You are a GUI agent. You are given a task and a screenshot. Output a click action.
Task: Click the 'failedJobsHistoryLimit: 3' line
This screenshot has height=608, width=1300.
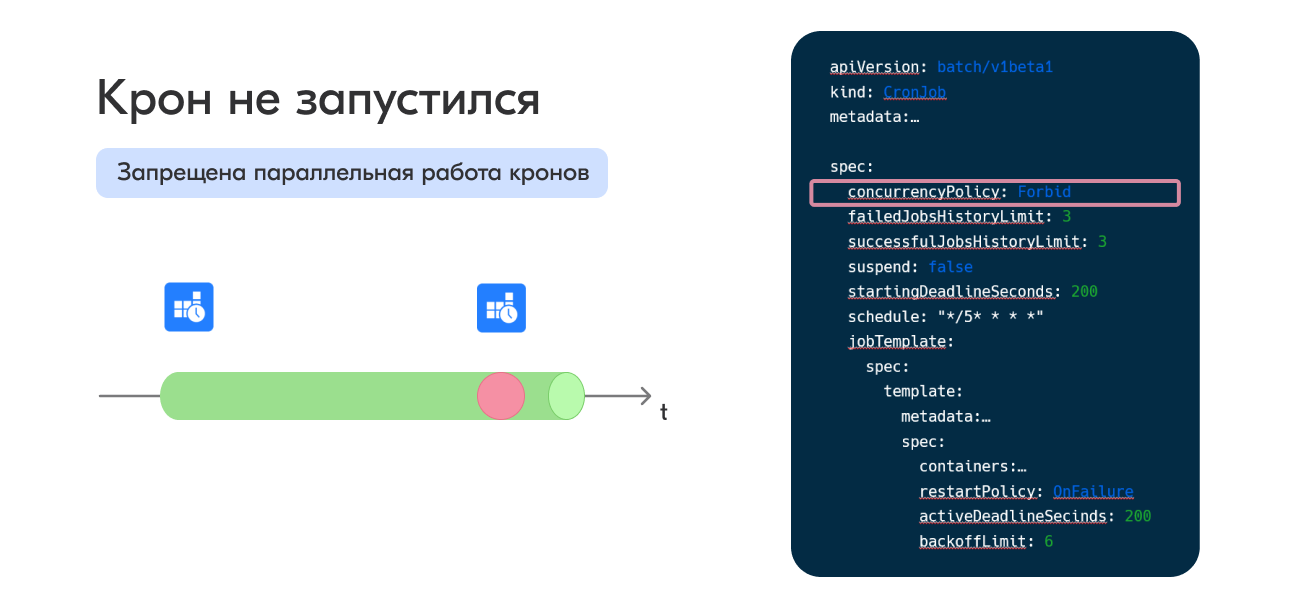pyautogui.click(x=959, y=217)
